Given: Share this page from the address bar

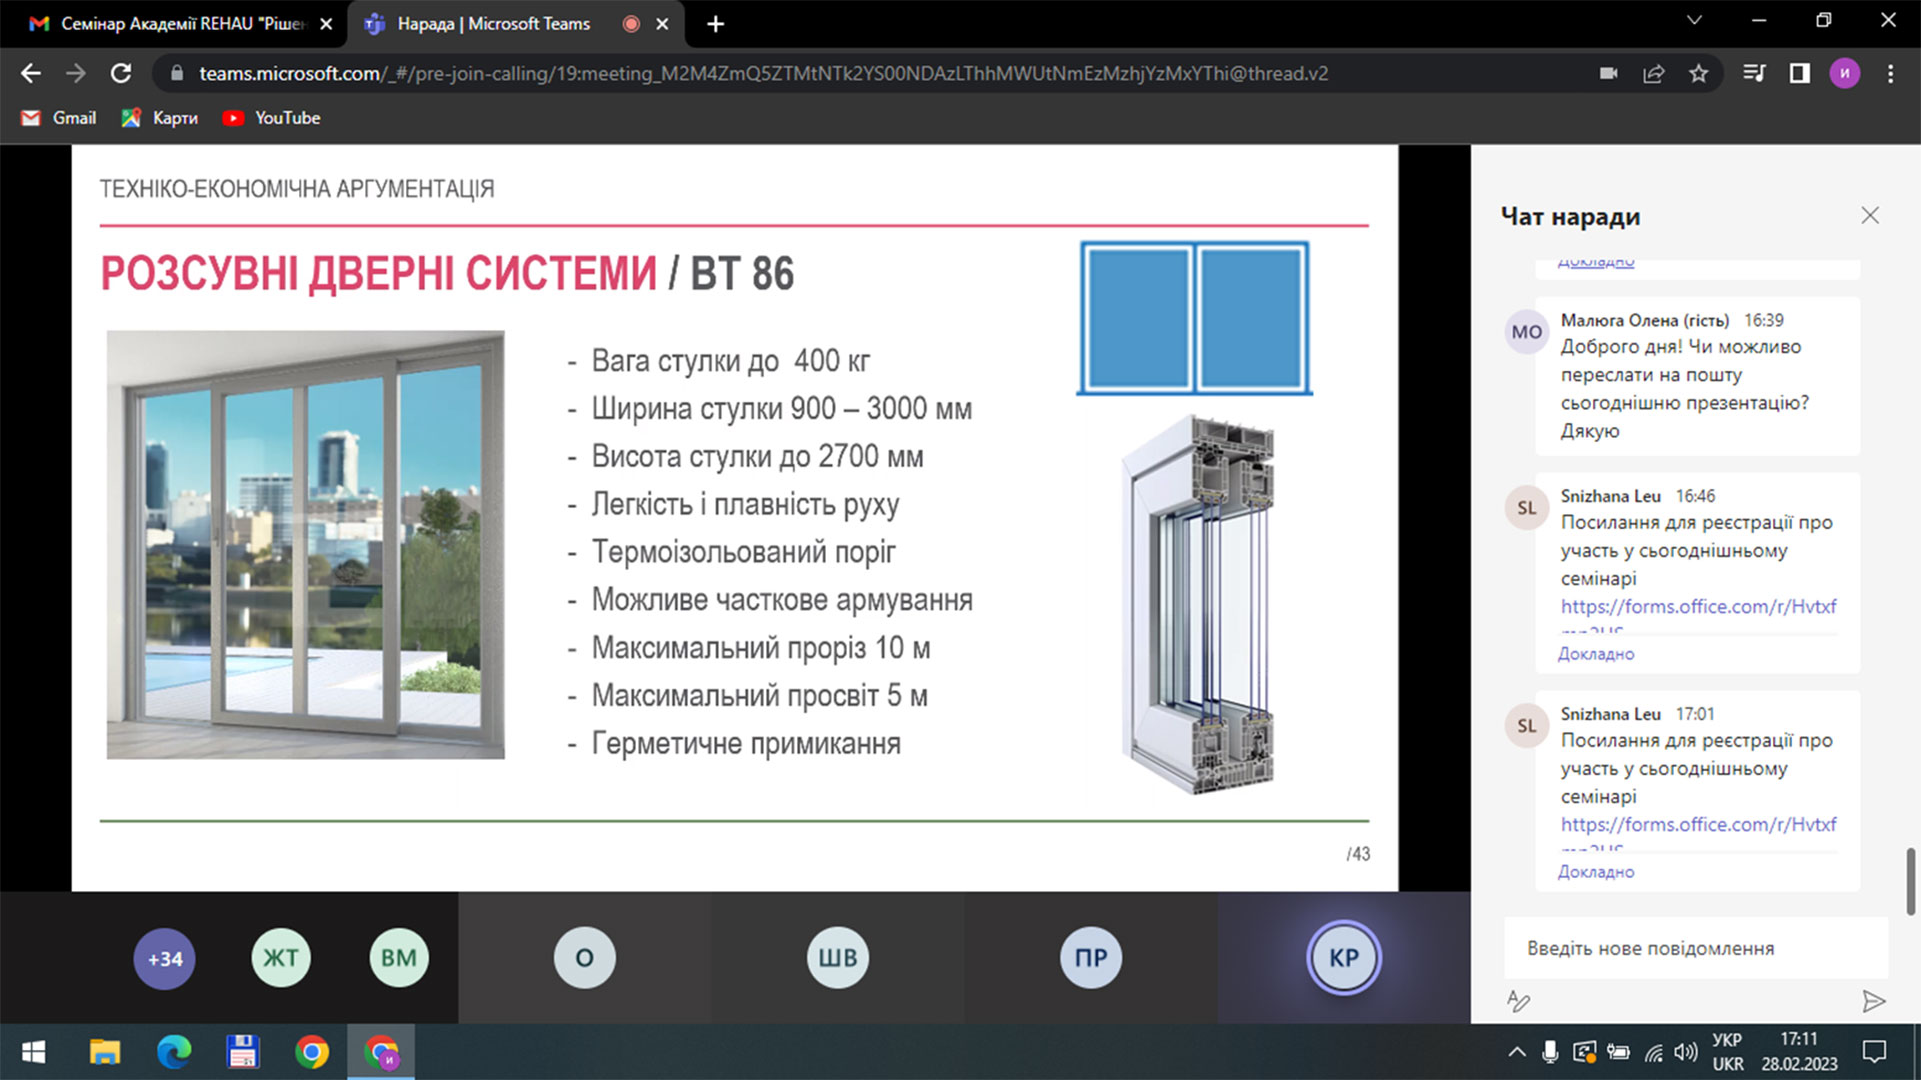Looking at the screenshot, I should (1654, 73).
